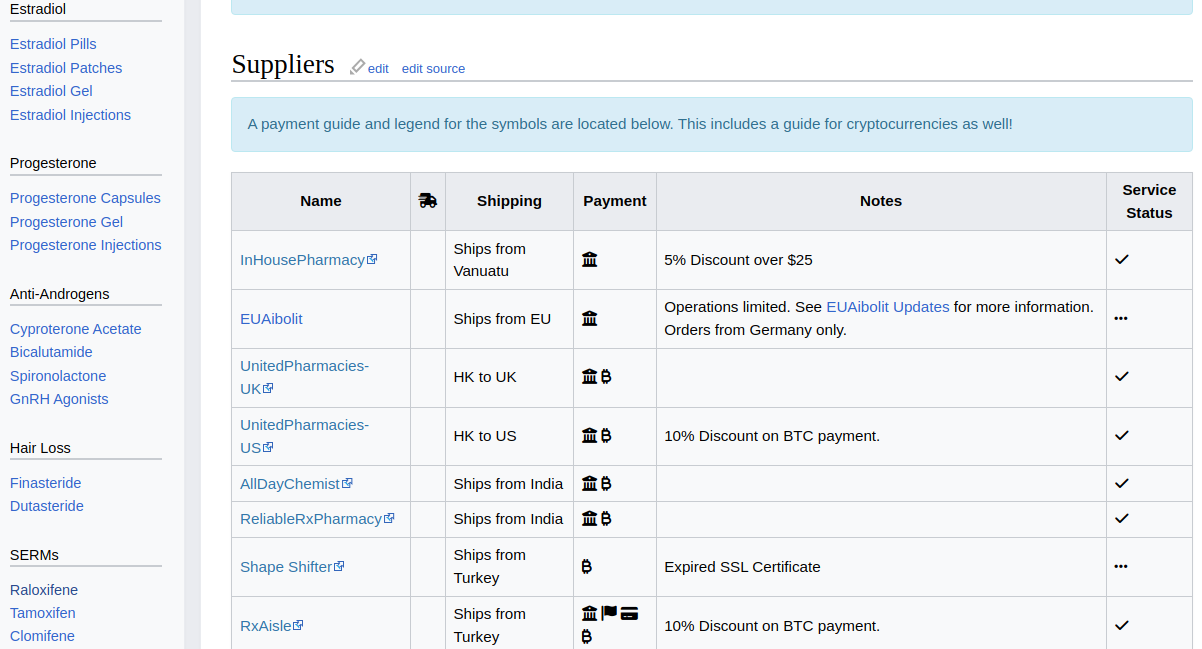Open Progesterone Gel sidebar link

pos(66,222)
